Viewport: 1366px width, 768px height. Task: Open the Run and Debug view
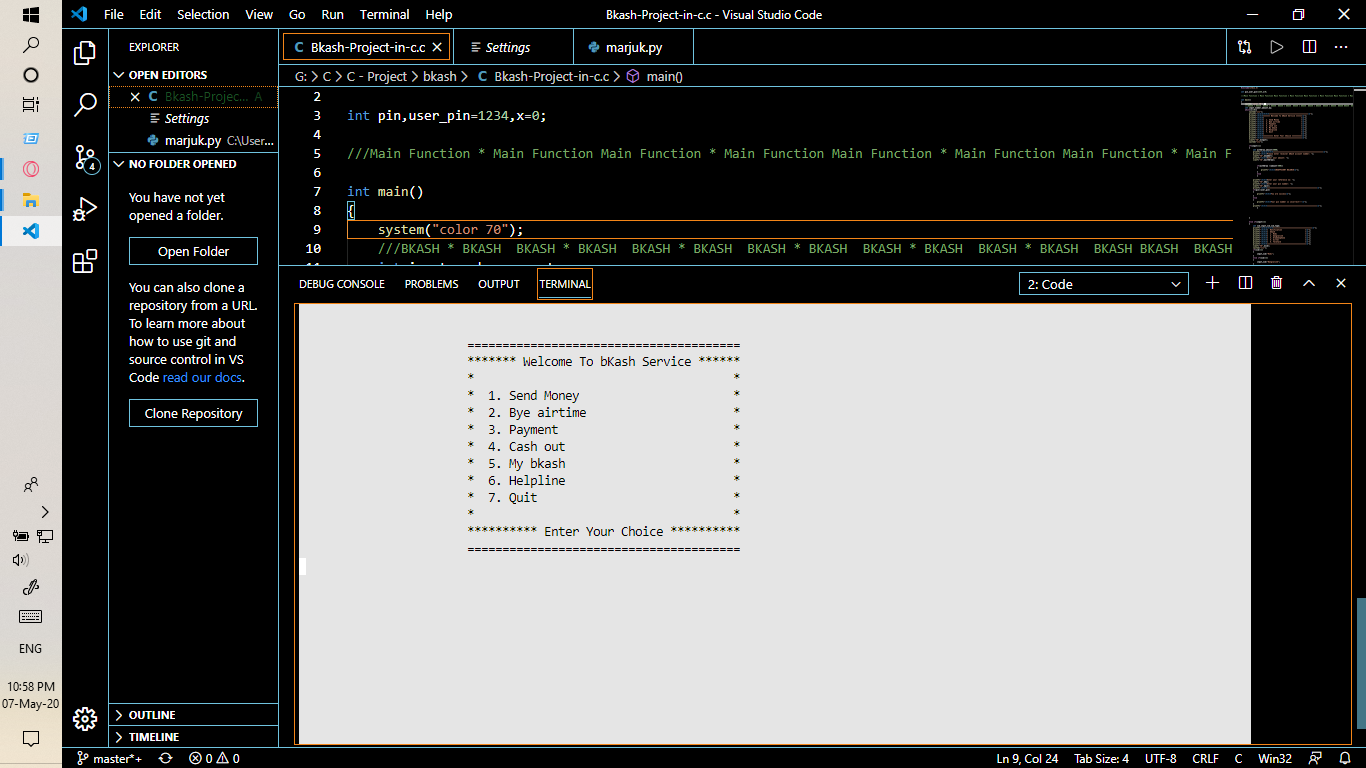(85, 209)
